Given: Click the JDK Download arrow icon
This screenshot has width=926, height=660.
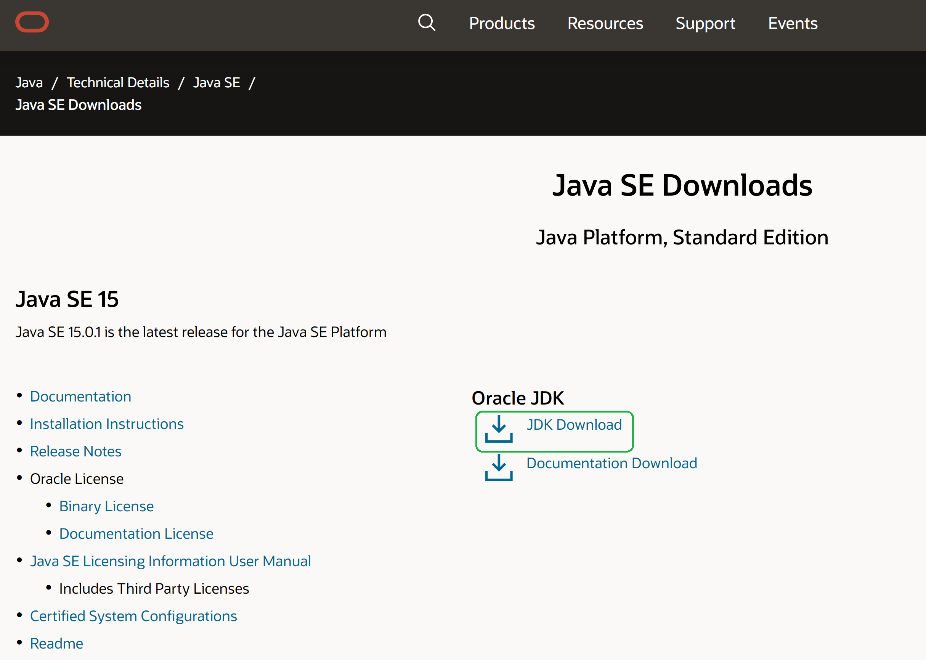Looking at the screenshot, I should [499, 429].
